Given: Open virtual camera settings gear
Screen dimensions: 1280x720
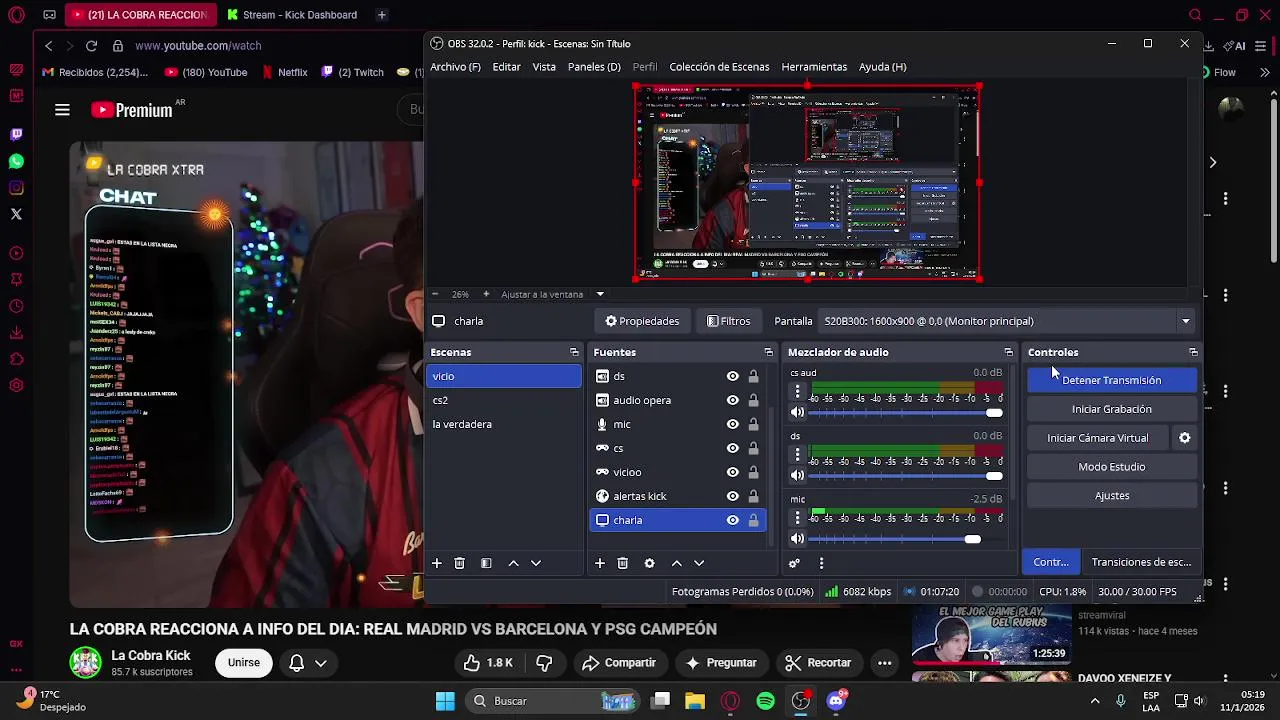Looking at the screenshot, I should (1184, 438).
